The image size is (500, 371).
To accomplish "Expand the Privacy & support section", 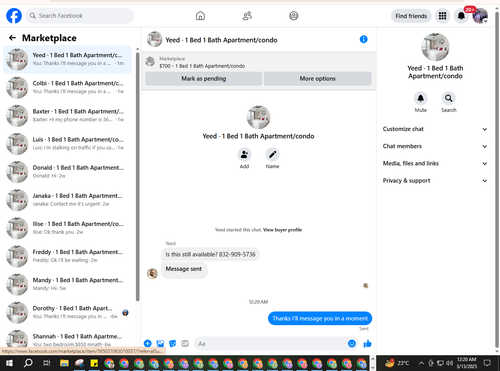I will pos(435,181).
